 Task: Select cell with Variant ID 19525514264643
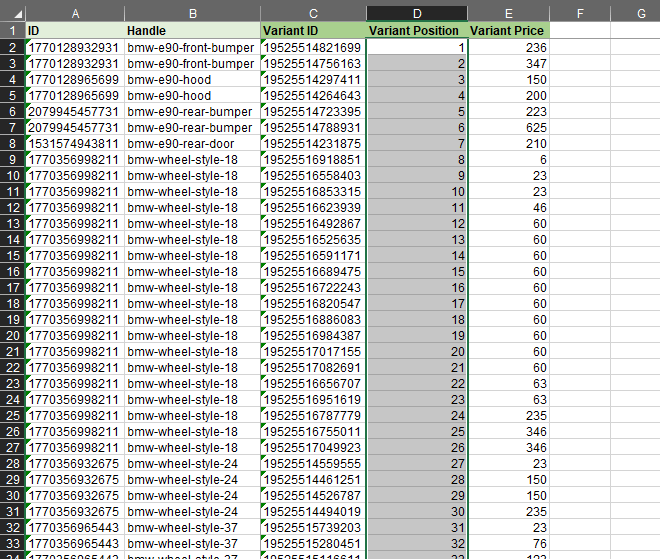click(313, 96)
